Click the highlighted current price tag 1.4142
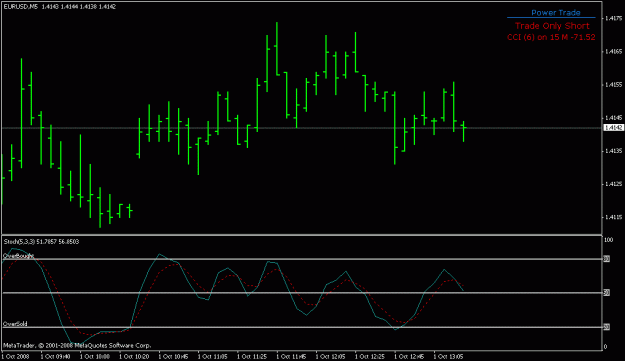 coord(614,128)
